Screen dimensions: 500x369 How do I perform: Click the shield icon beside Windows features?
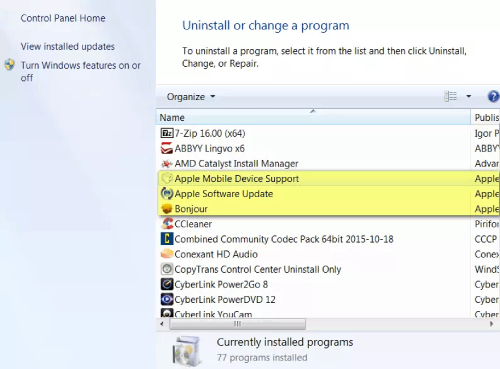click(10, 65)
